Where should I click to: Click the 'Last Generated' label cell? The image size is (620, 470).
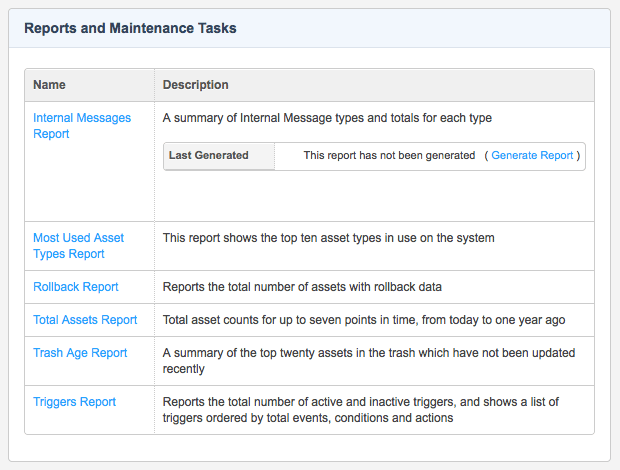pos(219,156)
